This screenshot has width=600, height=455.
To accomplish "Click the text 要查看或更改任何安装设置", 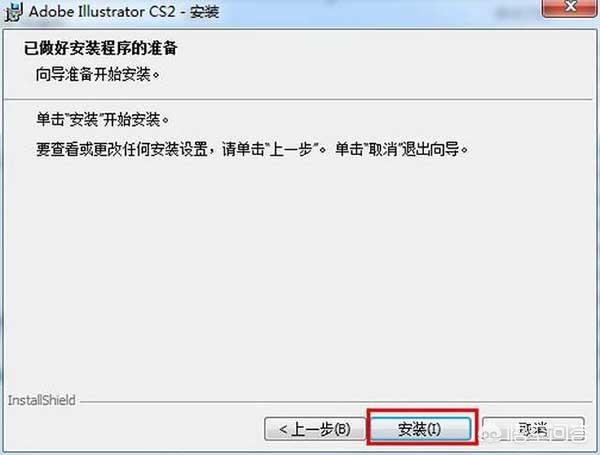I will pyautogui.click(x=122, y=149).
